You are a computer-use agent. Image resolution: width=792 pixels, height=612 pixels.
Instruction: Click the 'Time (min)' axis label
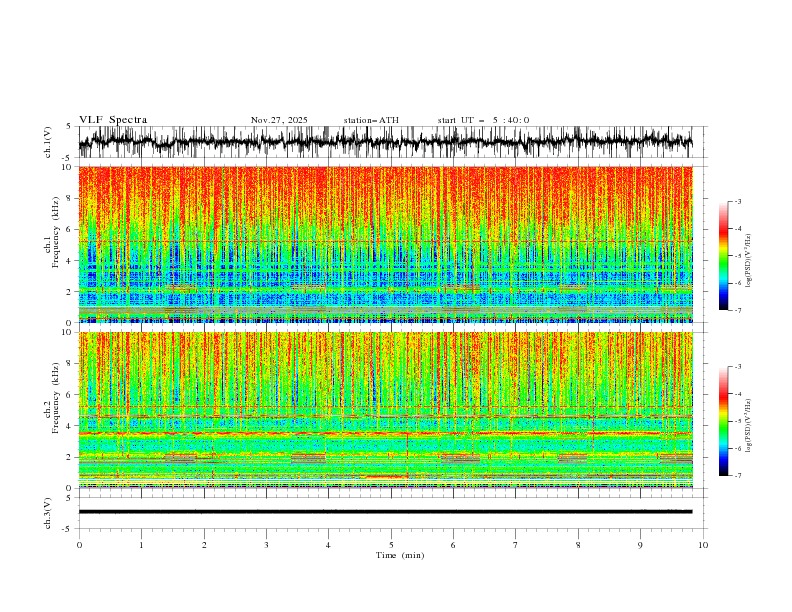coord(400,555)
